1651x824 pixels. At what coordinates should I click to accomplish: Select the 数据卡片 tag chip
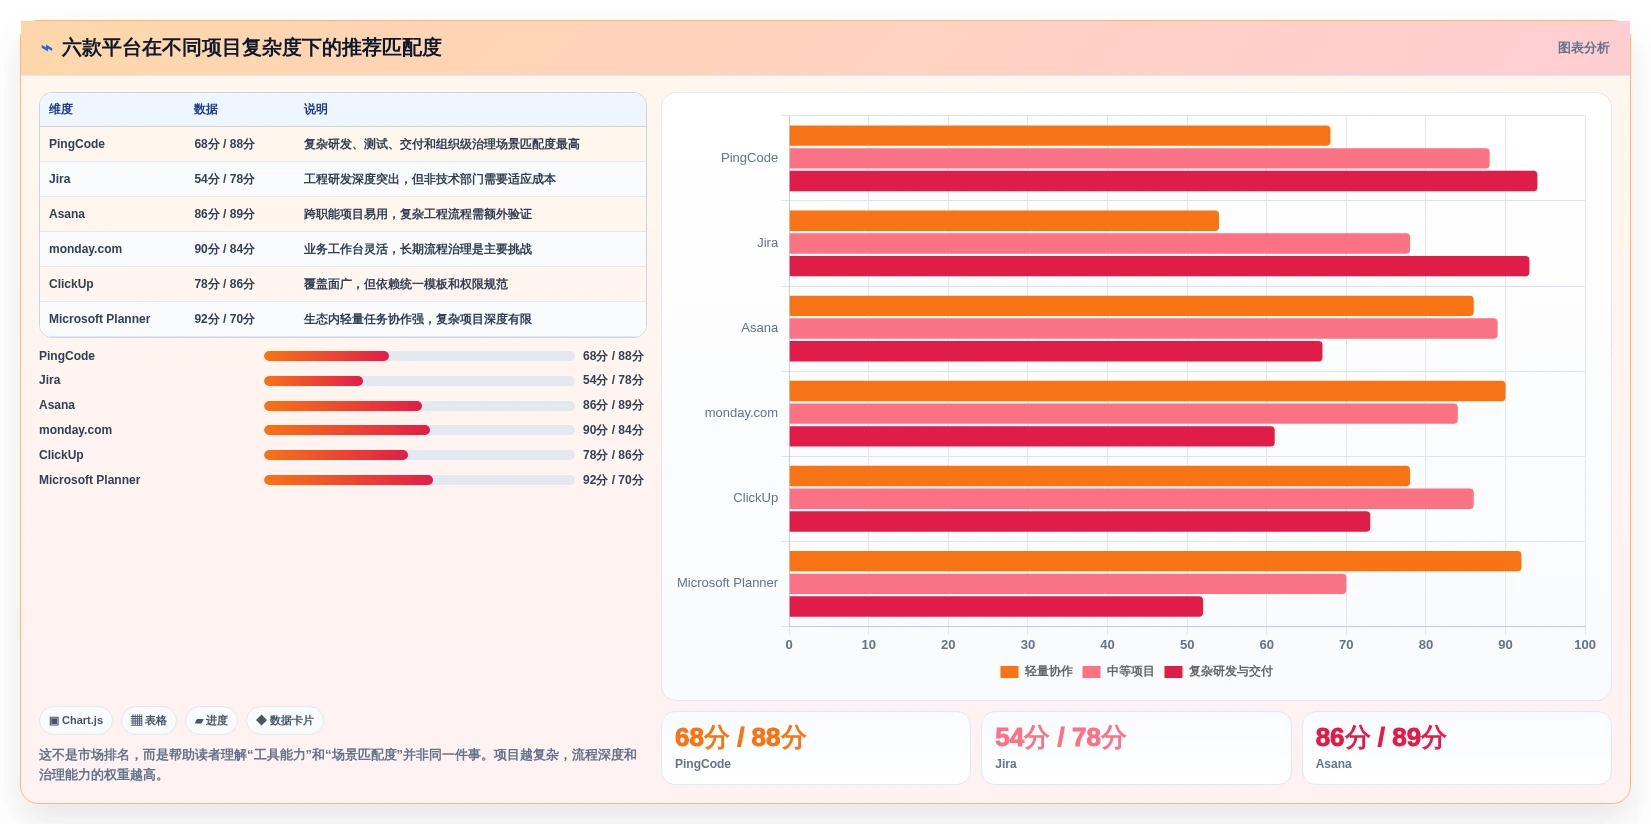tap(285, 720)
